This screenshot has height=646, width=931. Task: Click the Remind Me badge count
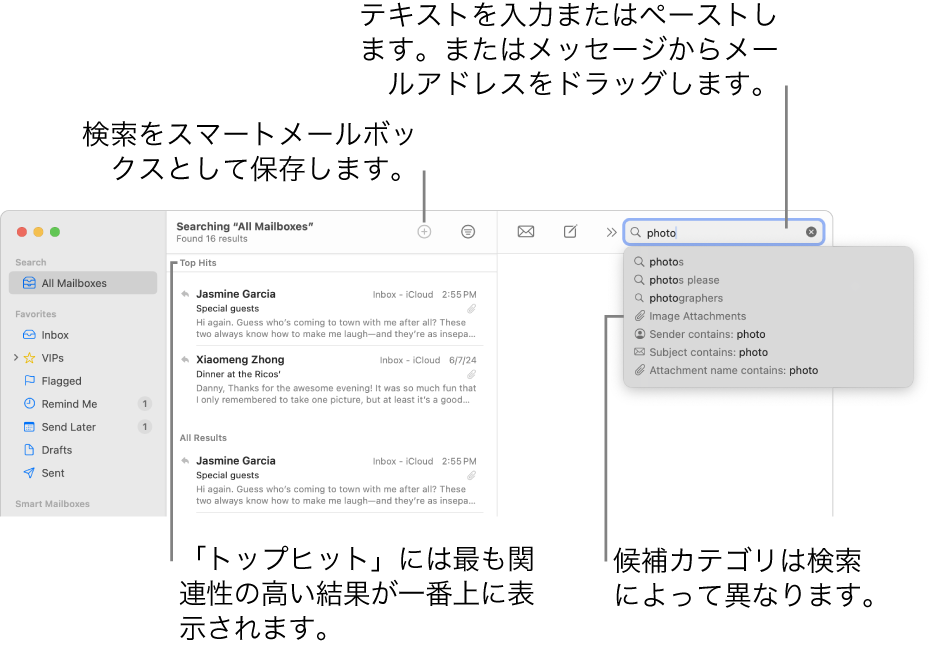coord(144,404)
